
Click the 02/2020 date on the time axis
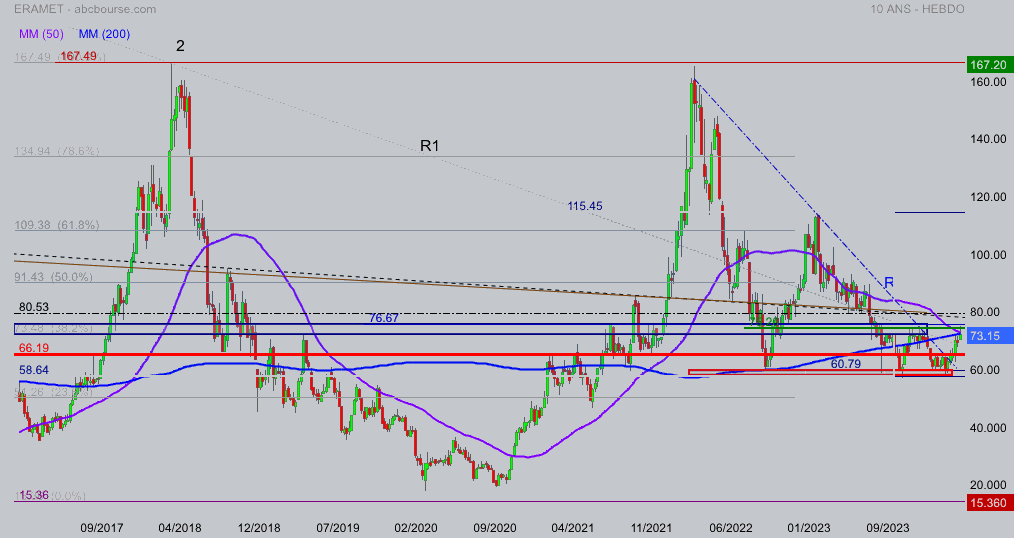point(416,528)
